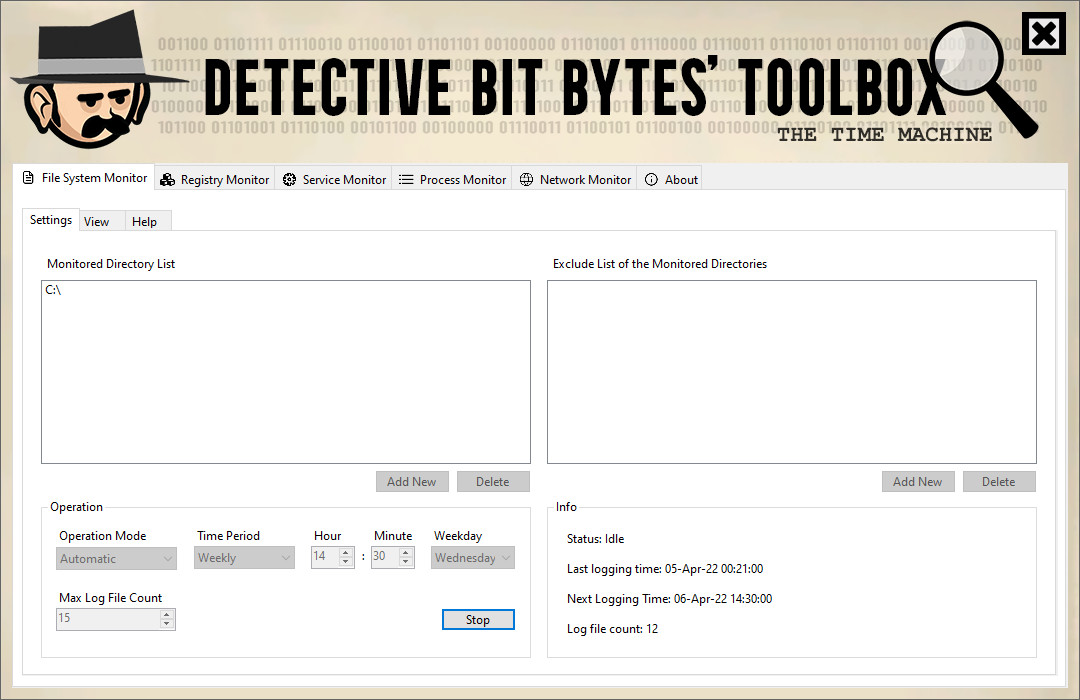Open the Weekday dropdown showing Wednesday

472,557
